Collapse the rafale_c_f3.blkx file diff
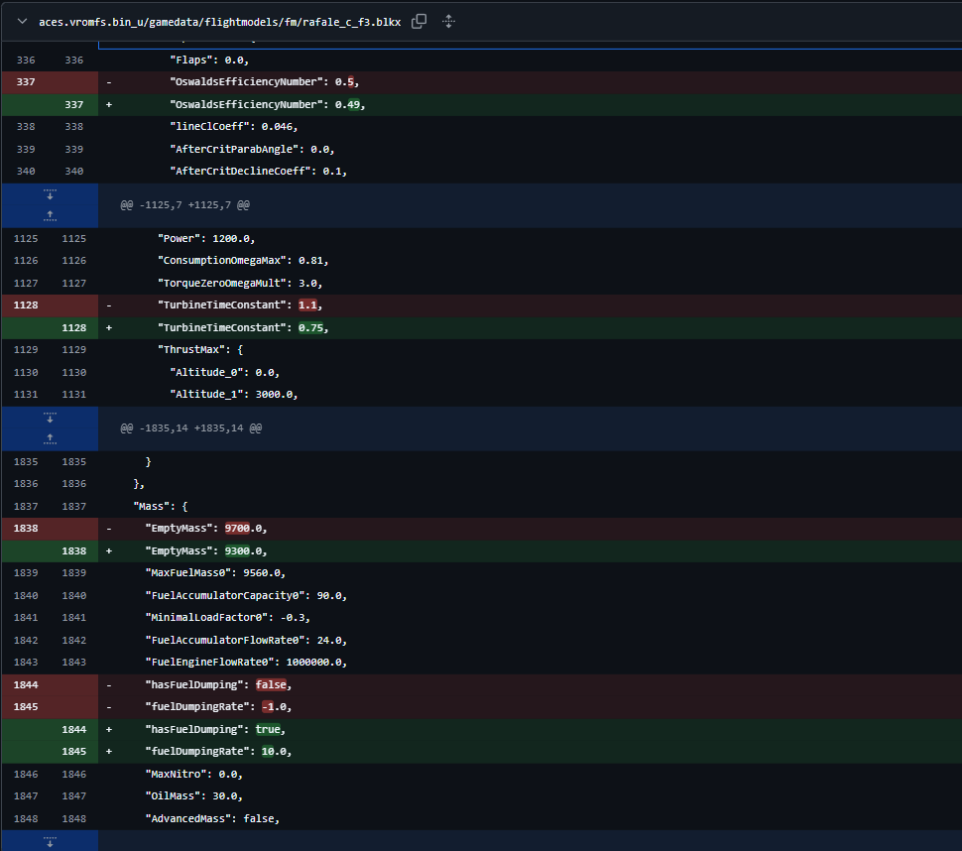Screen dimensions: 962x851 click(x=22, y=21)
